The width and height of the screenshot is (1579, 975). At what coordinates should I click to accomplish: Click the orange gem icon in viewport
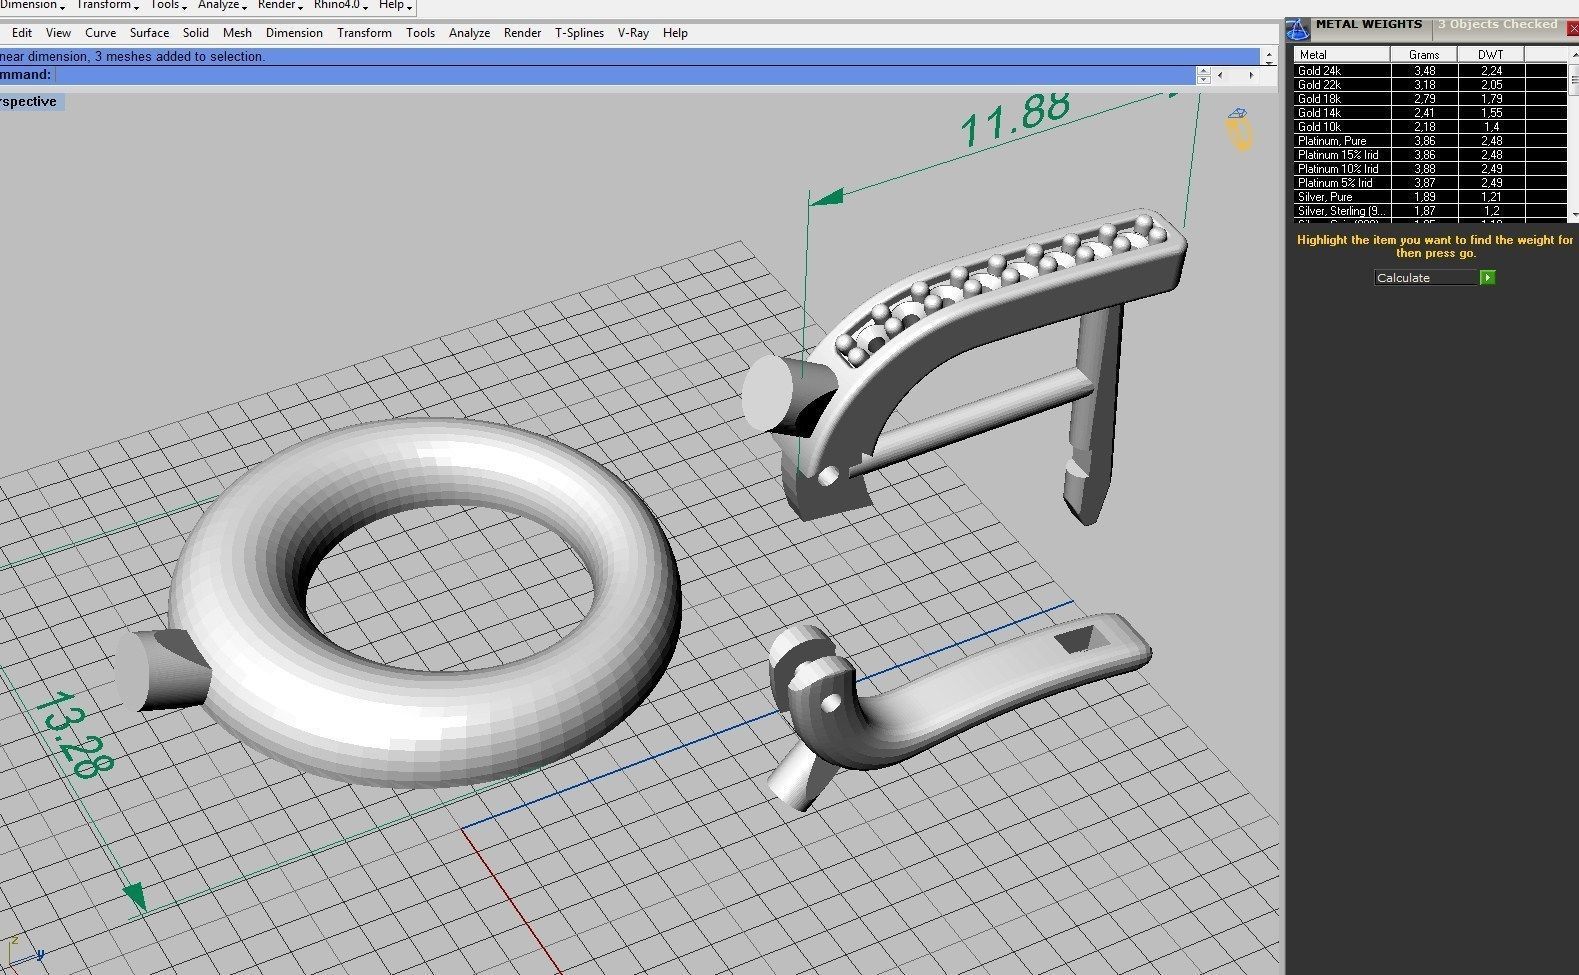1240,130
